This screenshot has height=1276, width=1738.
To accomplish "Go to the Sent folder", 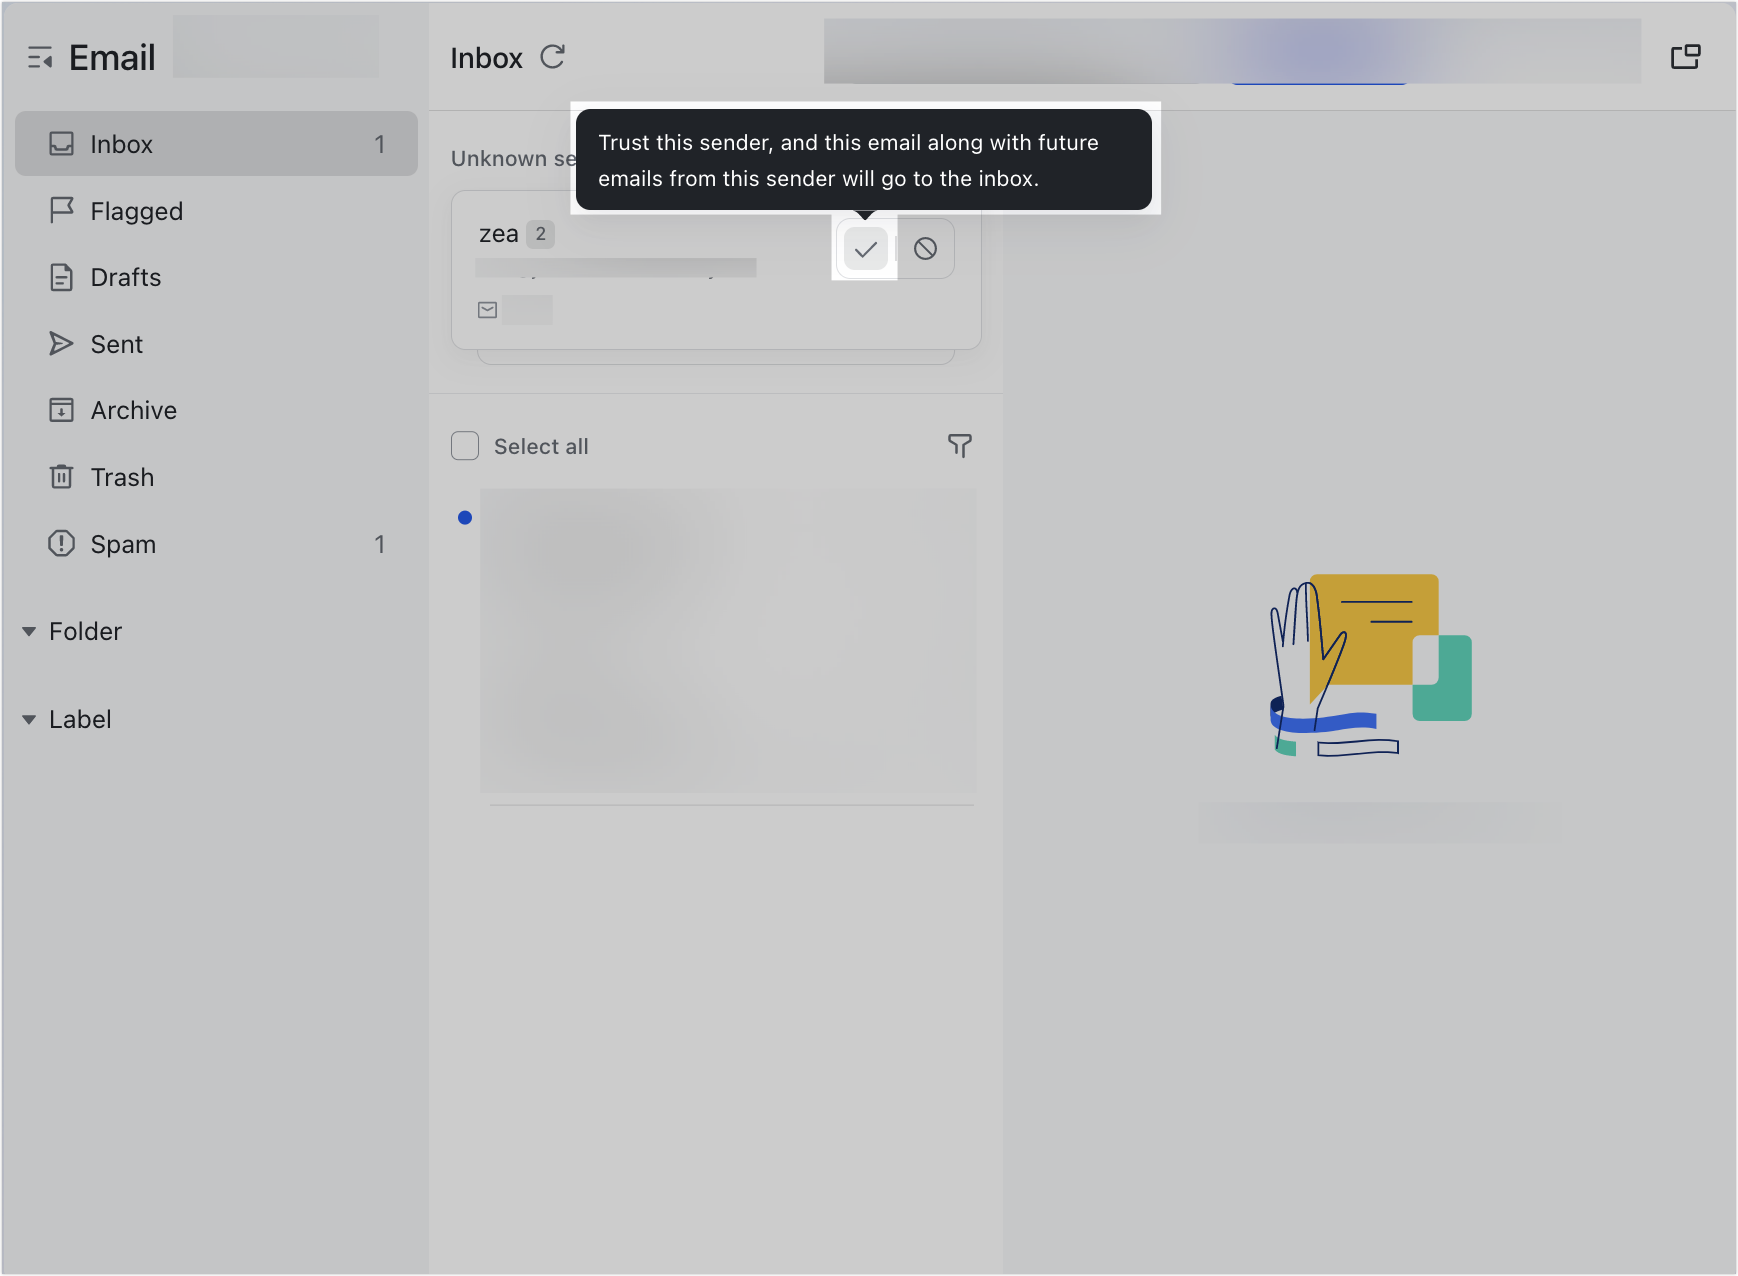I will point(117,344).
